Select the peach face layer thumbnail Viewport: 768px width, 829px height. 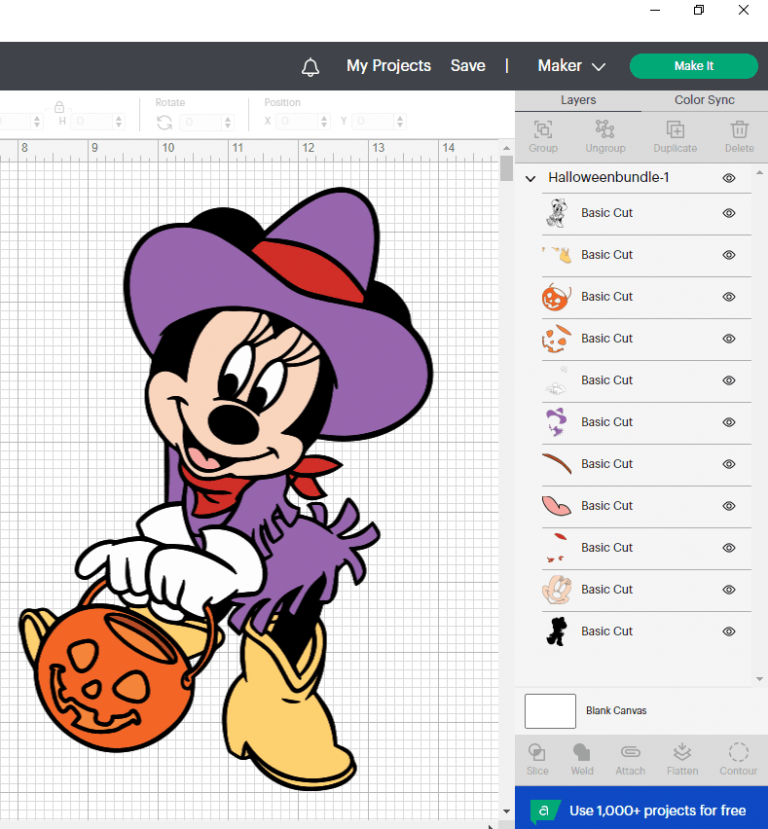click(556, 589)
